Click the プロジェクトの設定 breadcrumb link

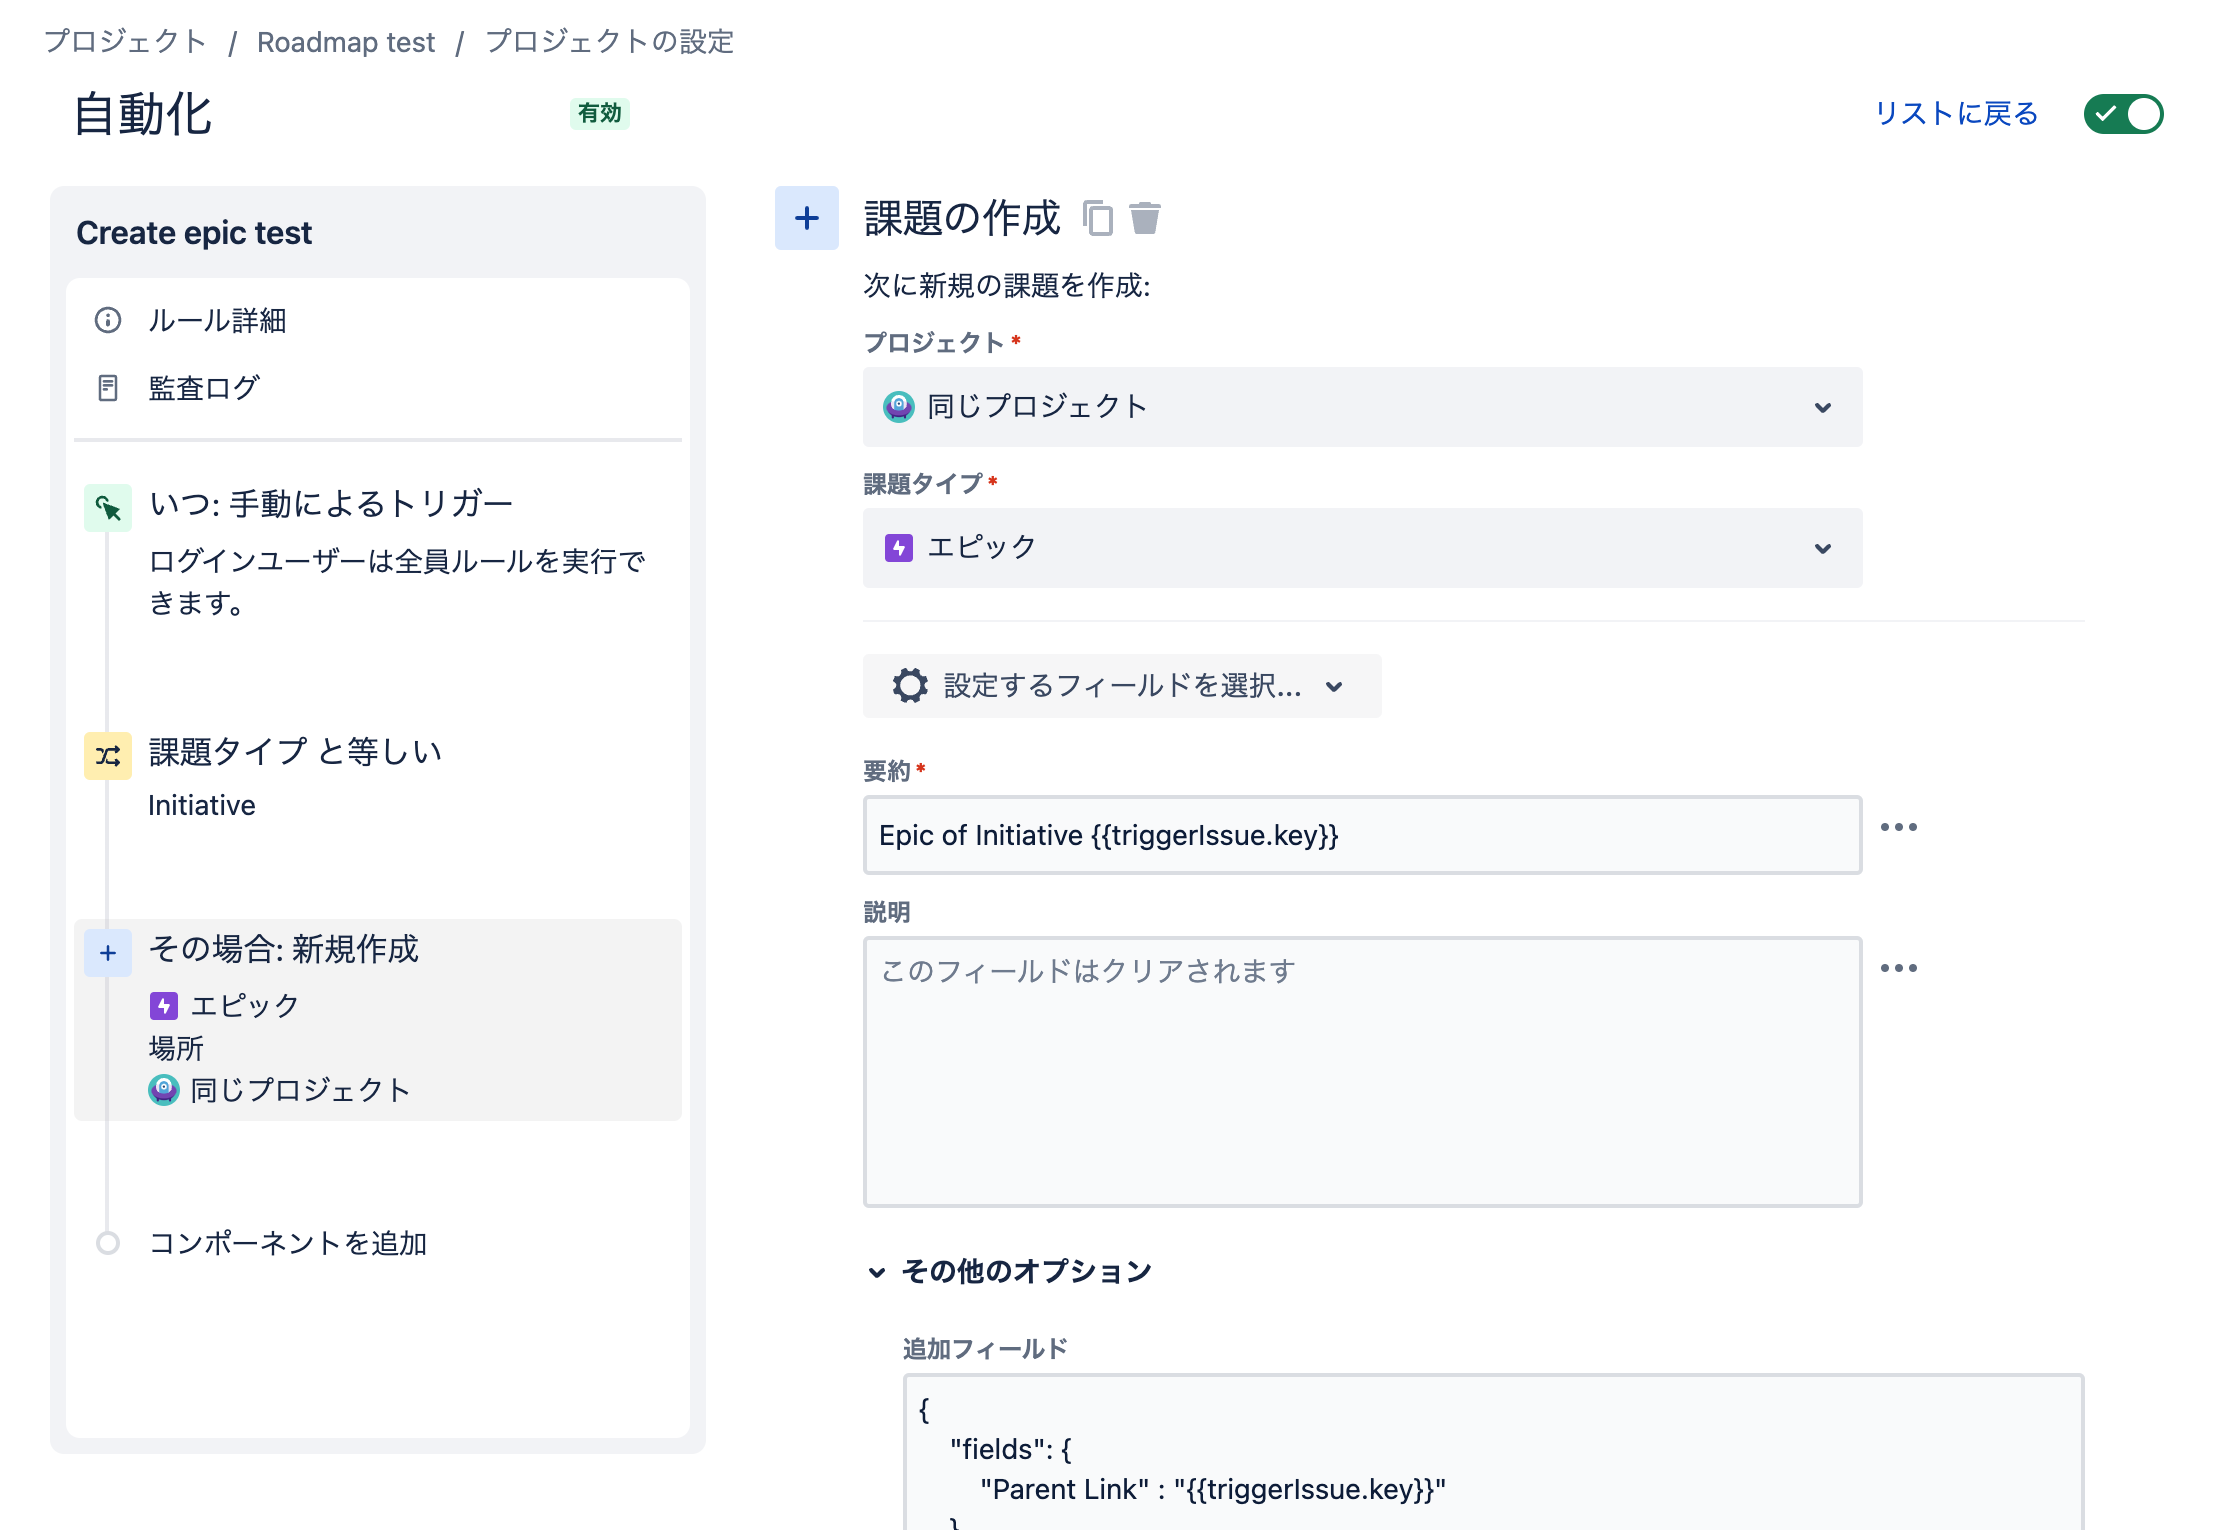tap(609, 41)
